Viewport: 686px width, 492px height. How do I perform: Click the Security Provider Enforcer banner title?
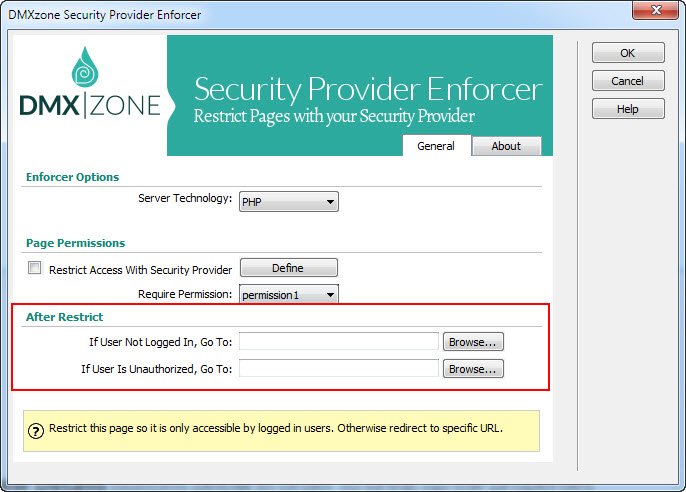click(368, 89)
